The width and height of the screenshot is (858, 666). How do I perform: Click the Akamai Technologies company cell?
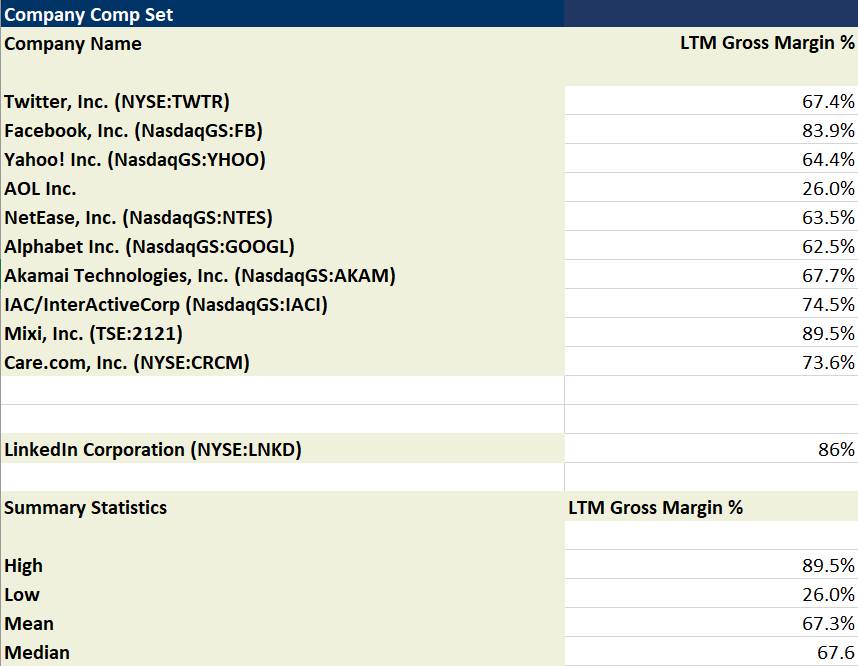[200, 276]
